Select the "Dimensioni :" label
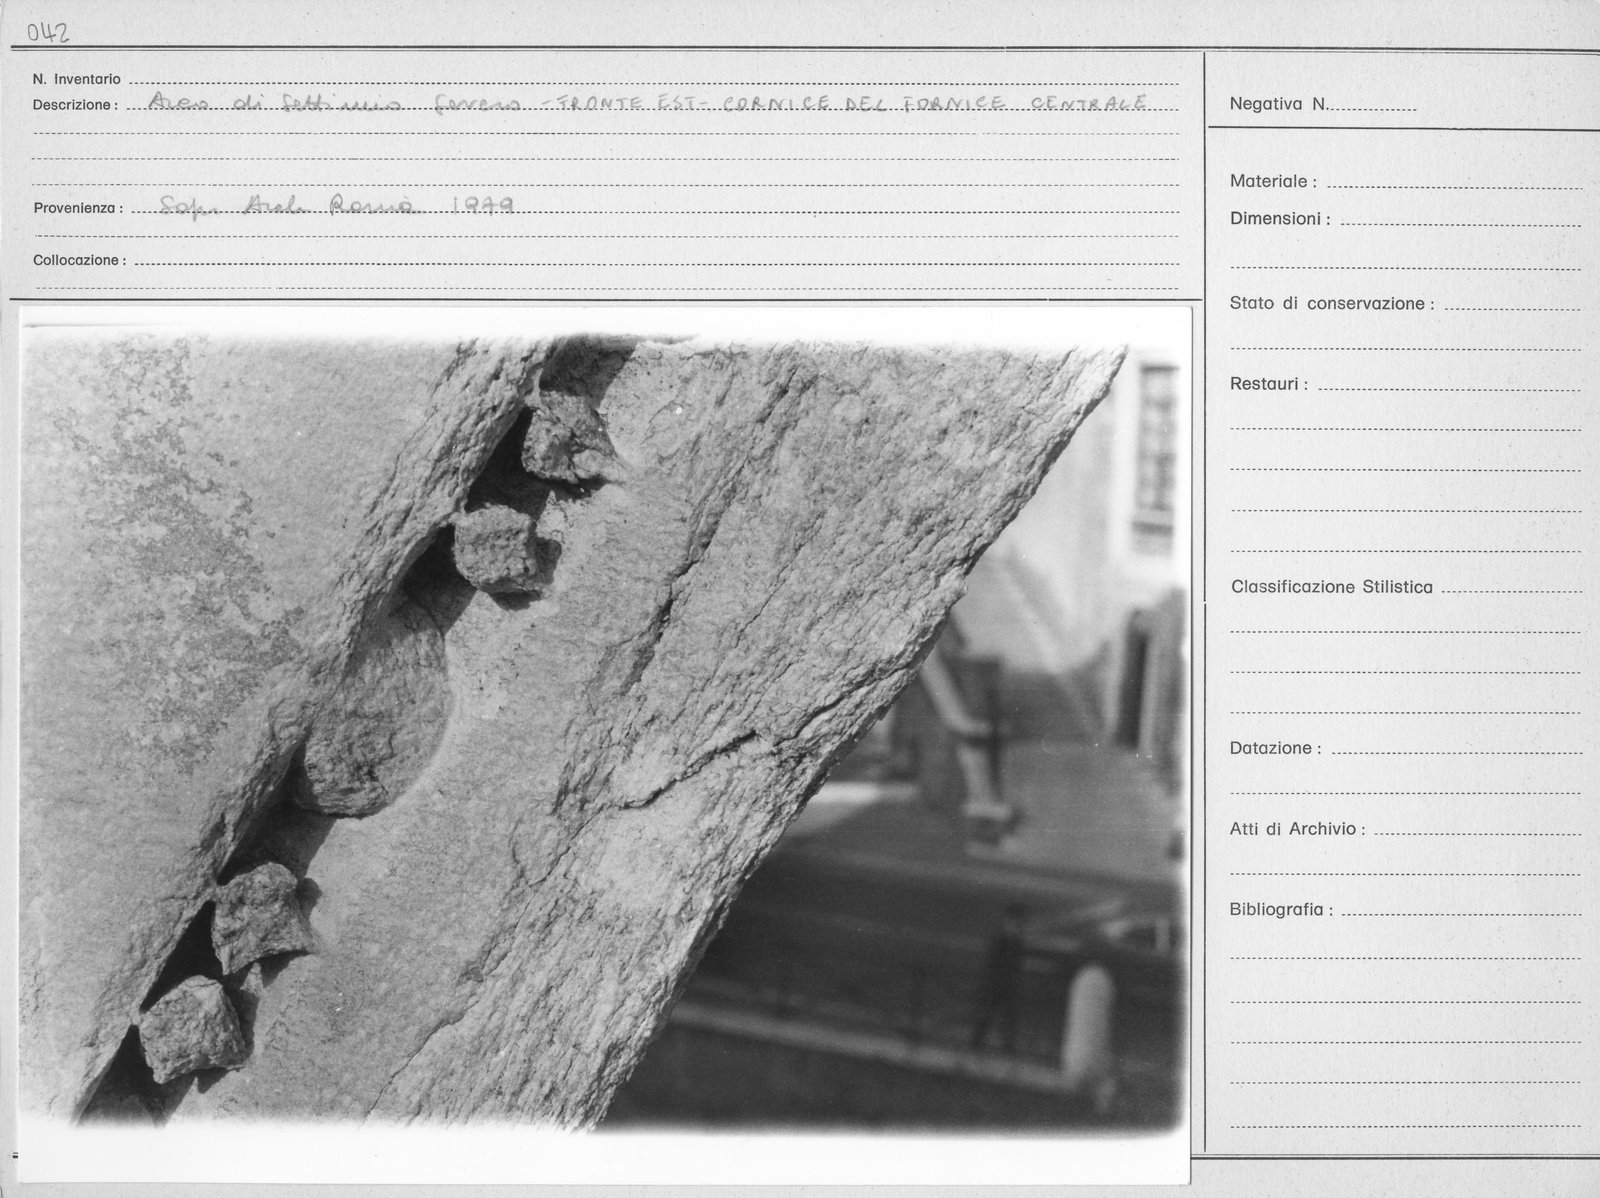 click(1280, 219)
